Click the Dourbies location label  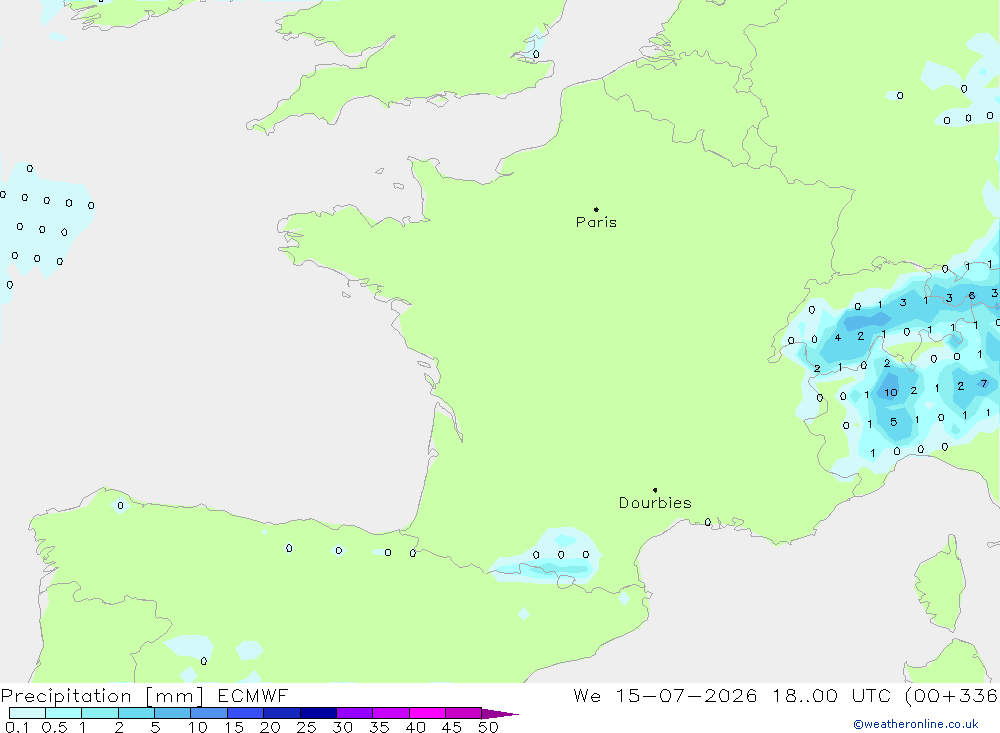pos(655,503)
